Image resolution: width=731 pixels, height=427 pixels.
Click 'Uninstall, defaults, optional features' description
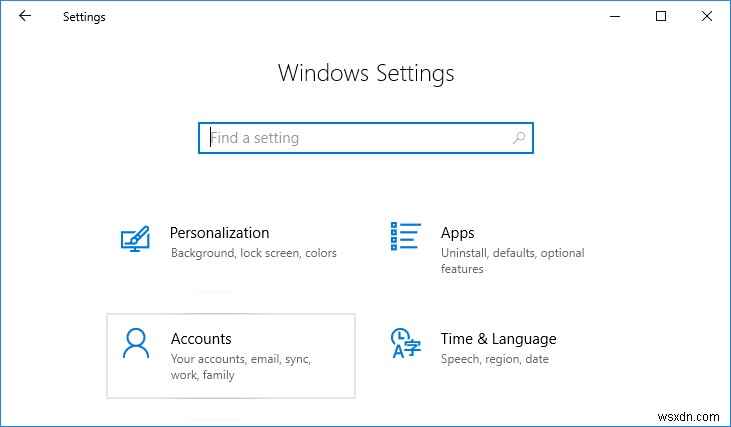(x=512, y=261)
